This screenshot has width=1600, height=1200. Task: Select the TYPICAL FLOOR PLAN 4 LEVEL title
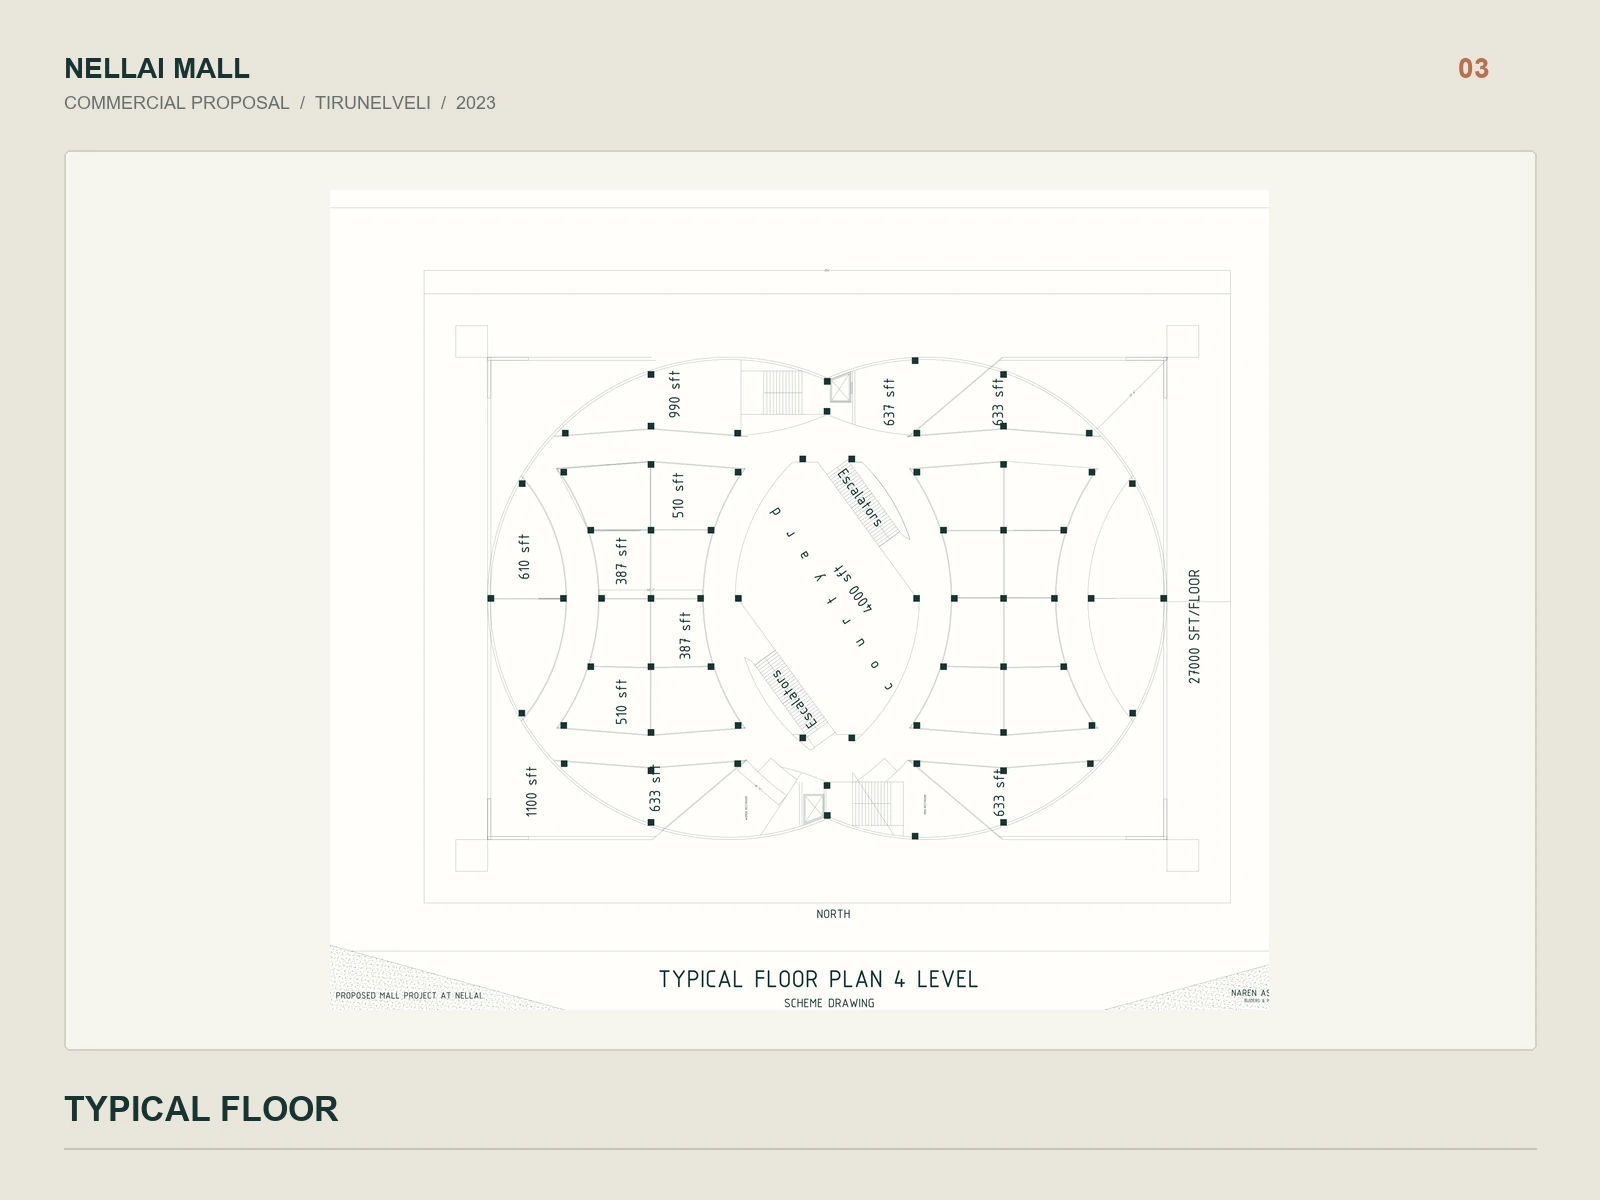coord(818,980)
